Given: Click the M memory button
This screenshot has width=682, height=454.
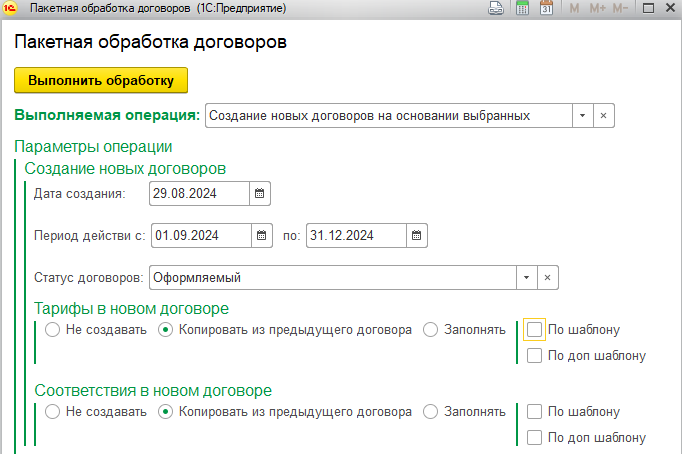Looking at the screenshot, I should 574,8.
